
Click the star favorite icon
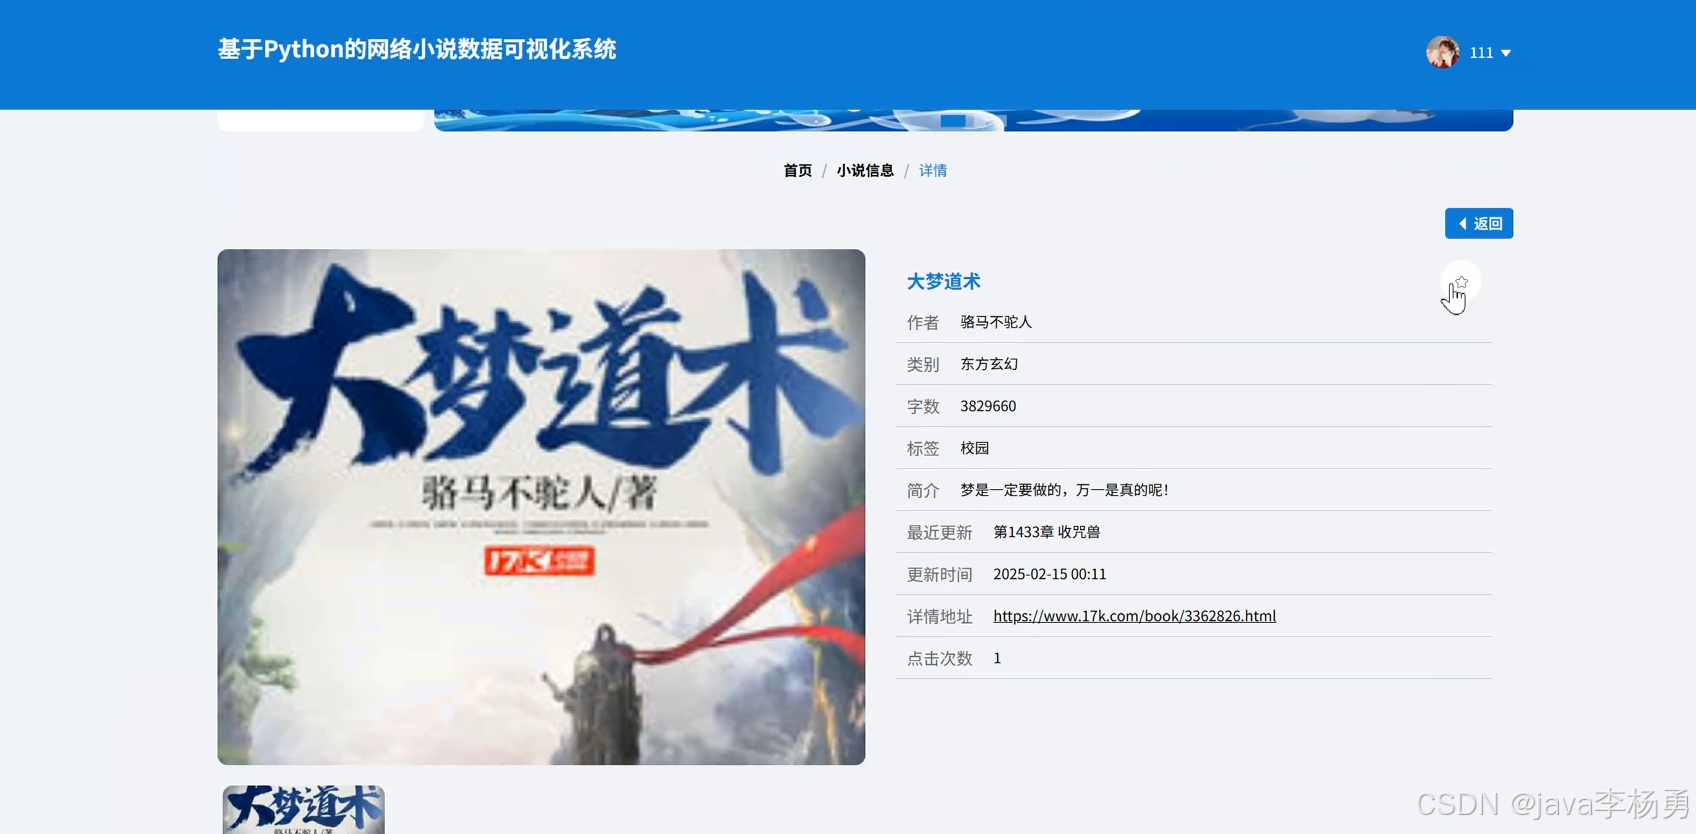[x=1461, y=282]
